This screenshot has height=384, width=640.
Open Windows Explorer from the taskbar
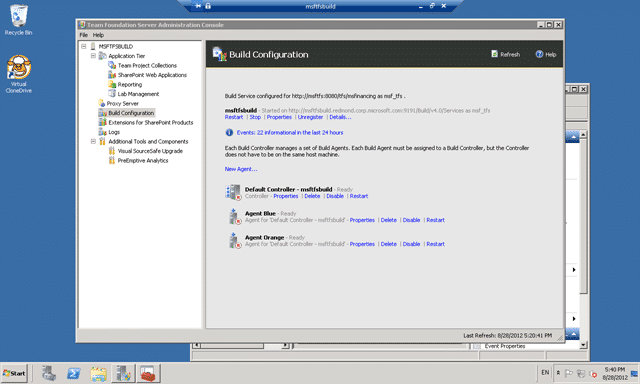(99, 373)
